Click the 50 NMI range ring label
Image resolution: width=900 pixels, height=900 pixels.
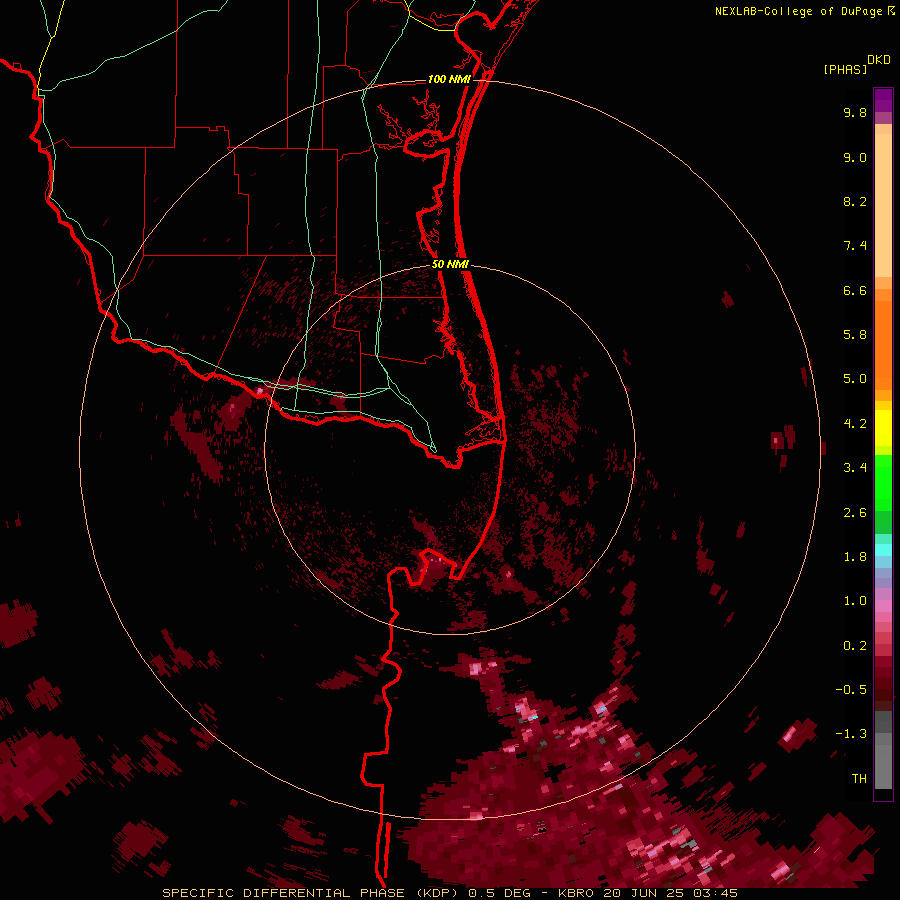coord(451,264)
